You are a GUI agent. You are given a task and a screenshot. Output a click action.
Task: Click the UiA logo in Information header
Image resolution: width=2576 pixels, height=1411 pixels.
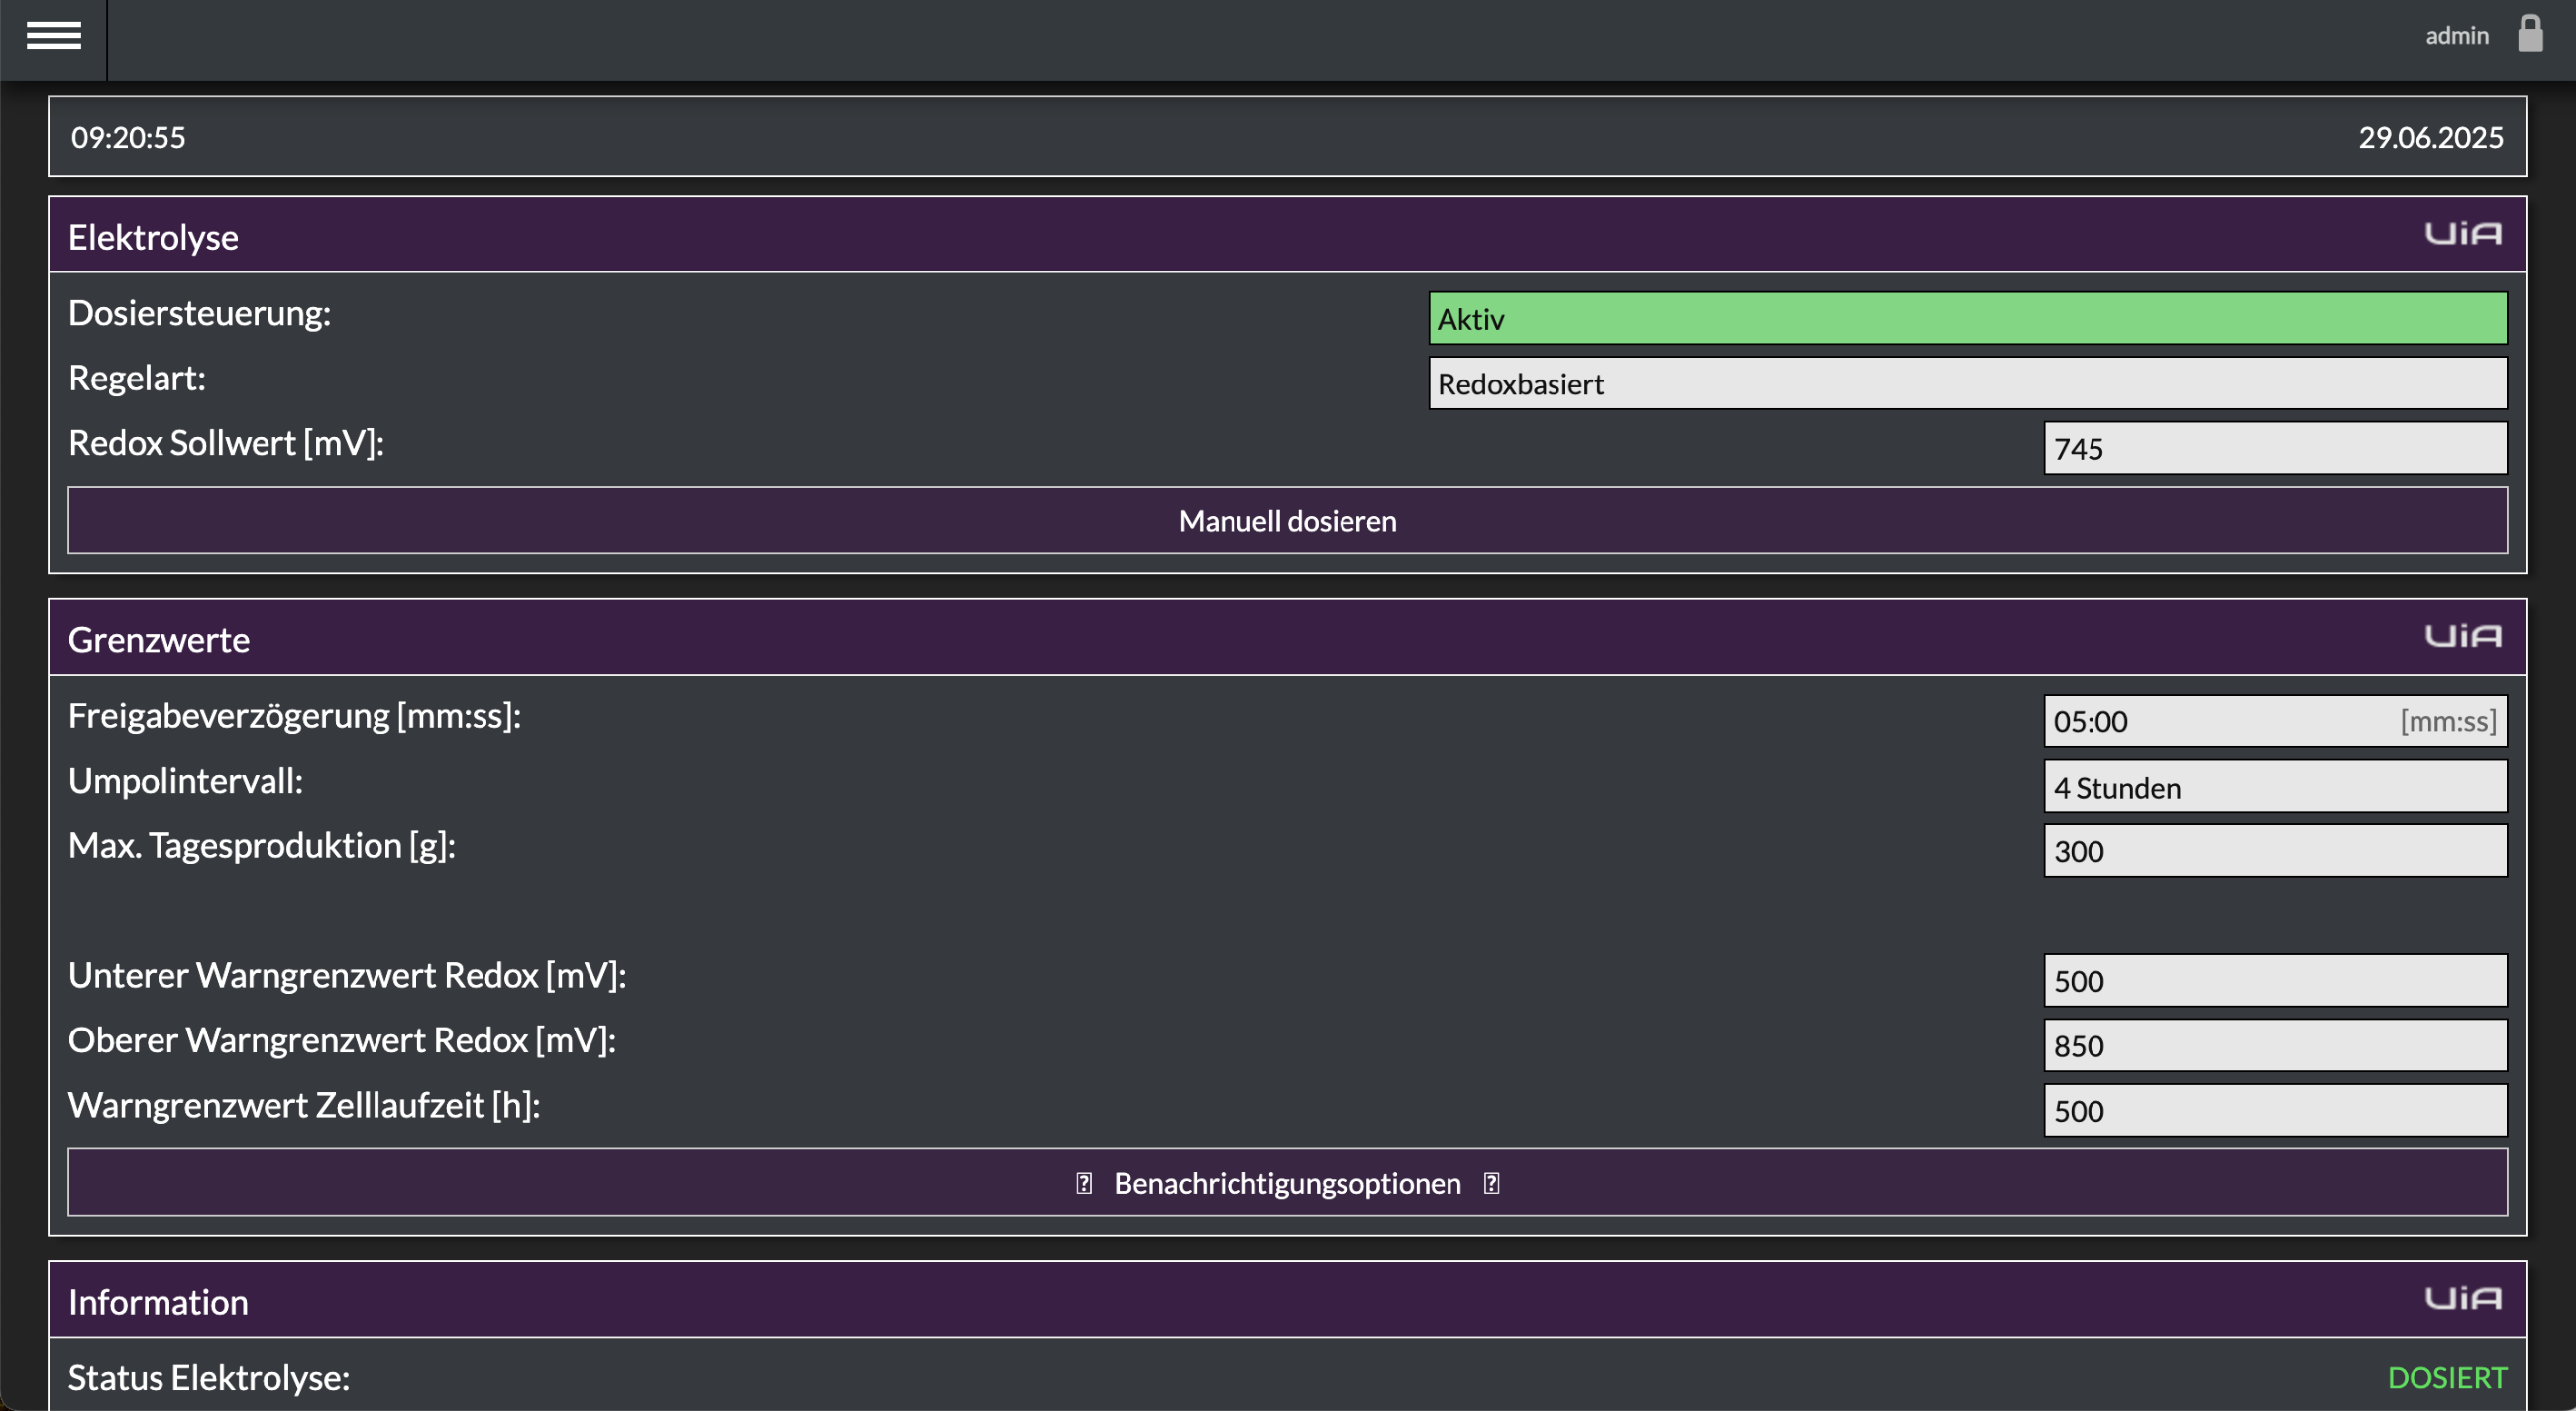pyautogui.click(x=2463, y=1299)
